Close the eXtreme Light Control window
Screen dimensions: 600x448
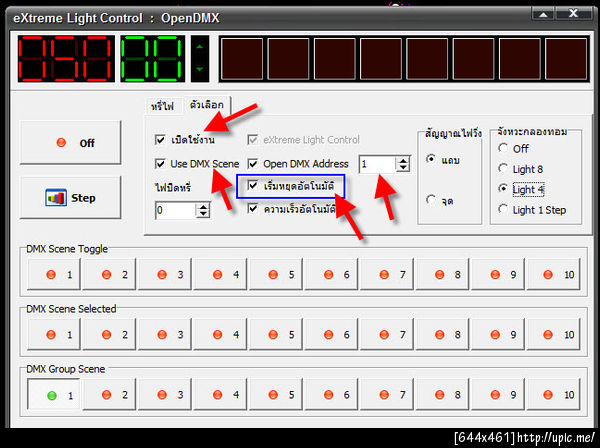pyautogui.click(x=573, y=14)
